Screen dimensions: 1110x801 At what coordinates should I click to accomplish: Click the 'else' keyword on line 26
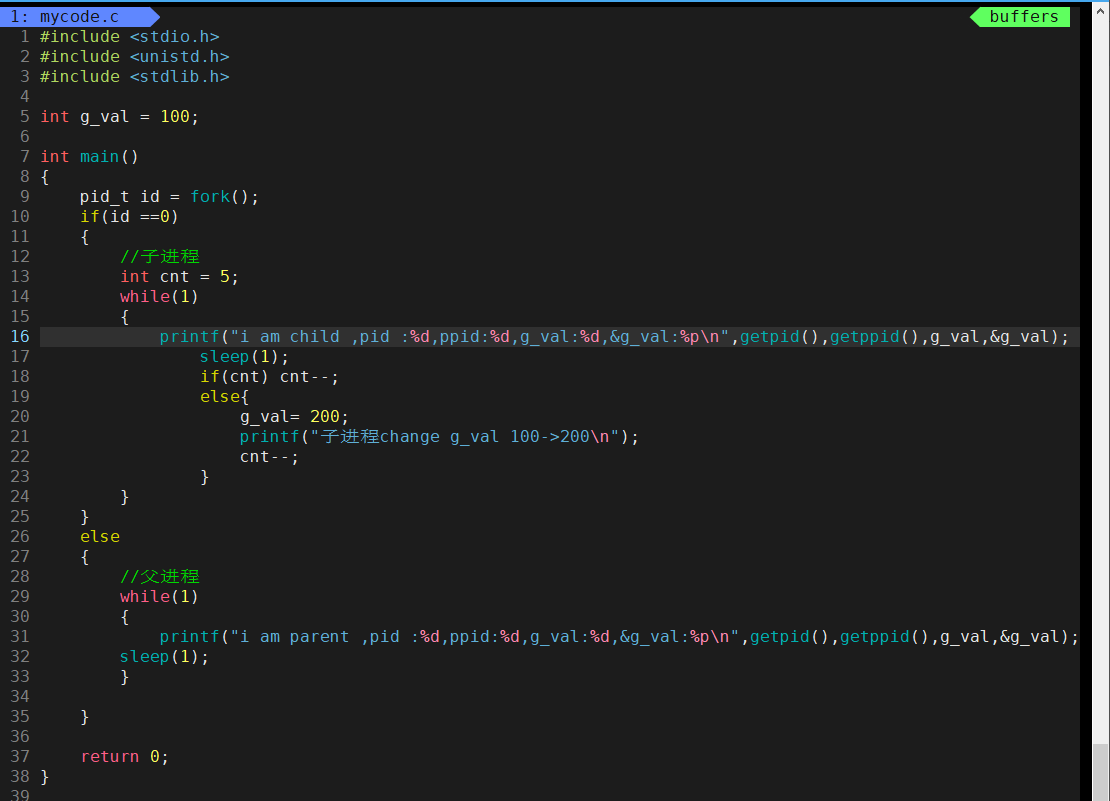point(100,536)
